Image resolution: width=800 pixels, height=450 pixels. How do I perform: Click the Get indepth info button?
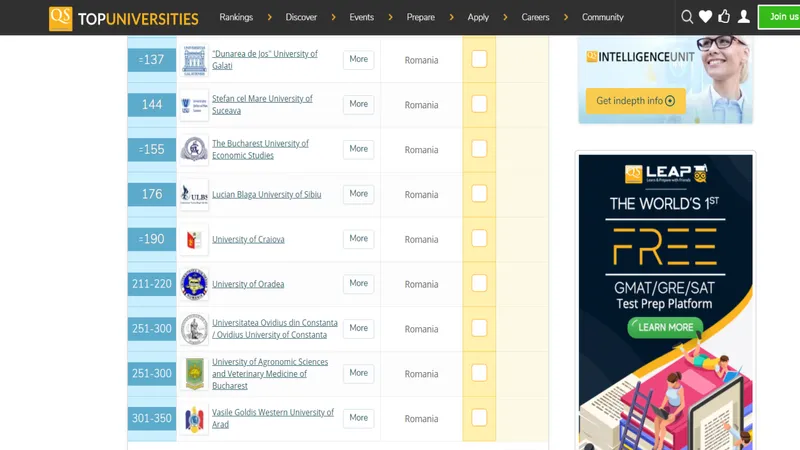tap(635, 101)
